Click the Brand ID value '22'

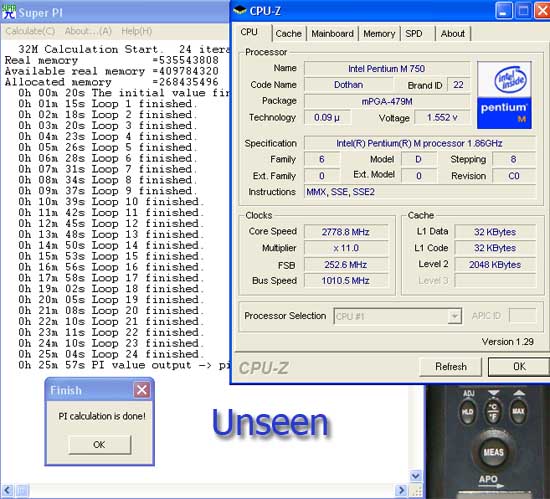tap(458, 85)
